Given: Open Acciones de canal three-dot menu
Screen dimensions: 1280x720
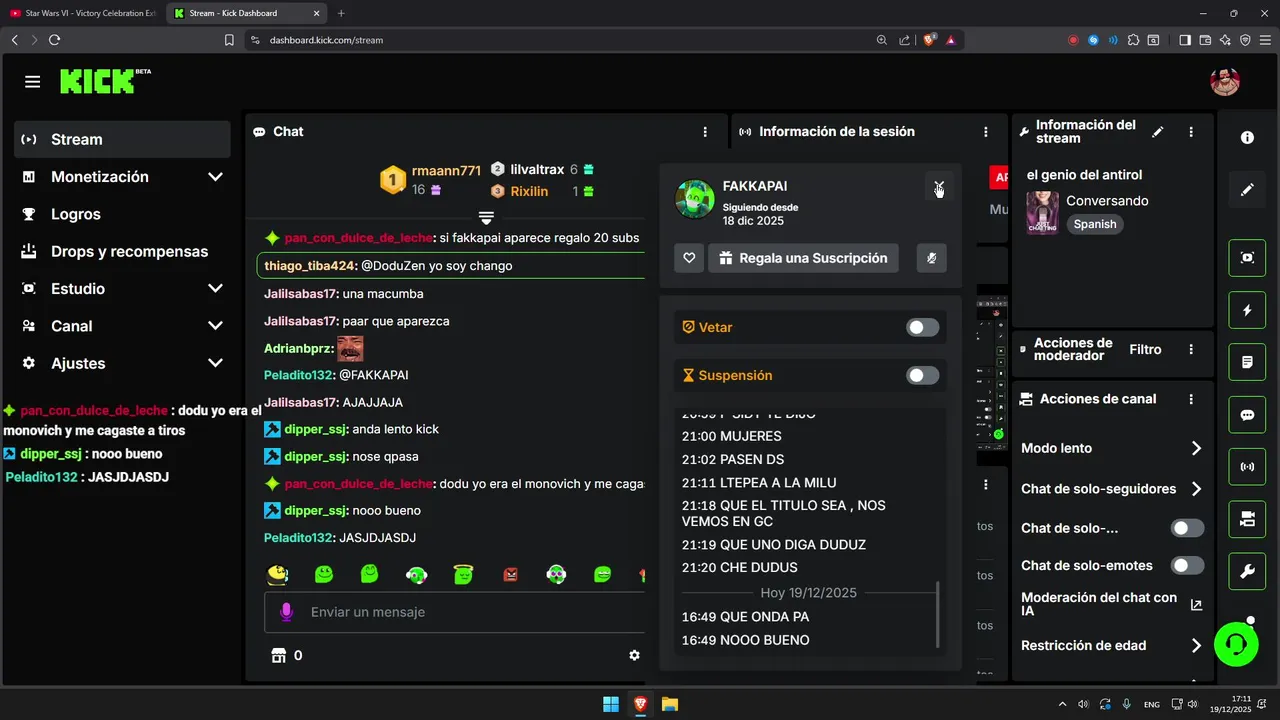Looking at the screenshot, I should click(x=1191, y=399).
